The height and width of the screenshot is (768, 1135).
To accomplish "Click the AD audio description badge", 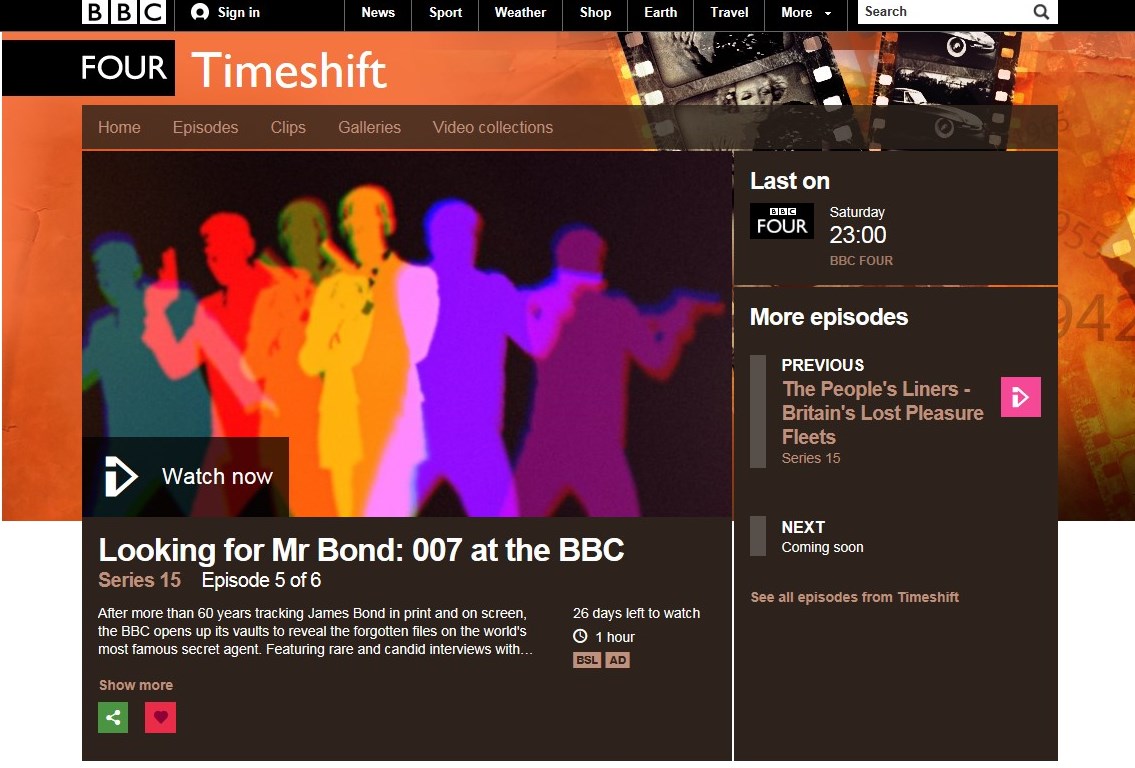I will 617,660.
